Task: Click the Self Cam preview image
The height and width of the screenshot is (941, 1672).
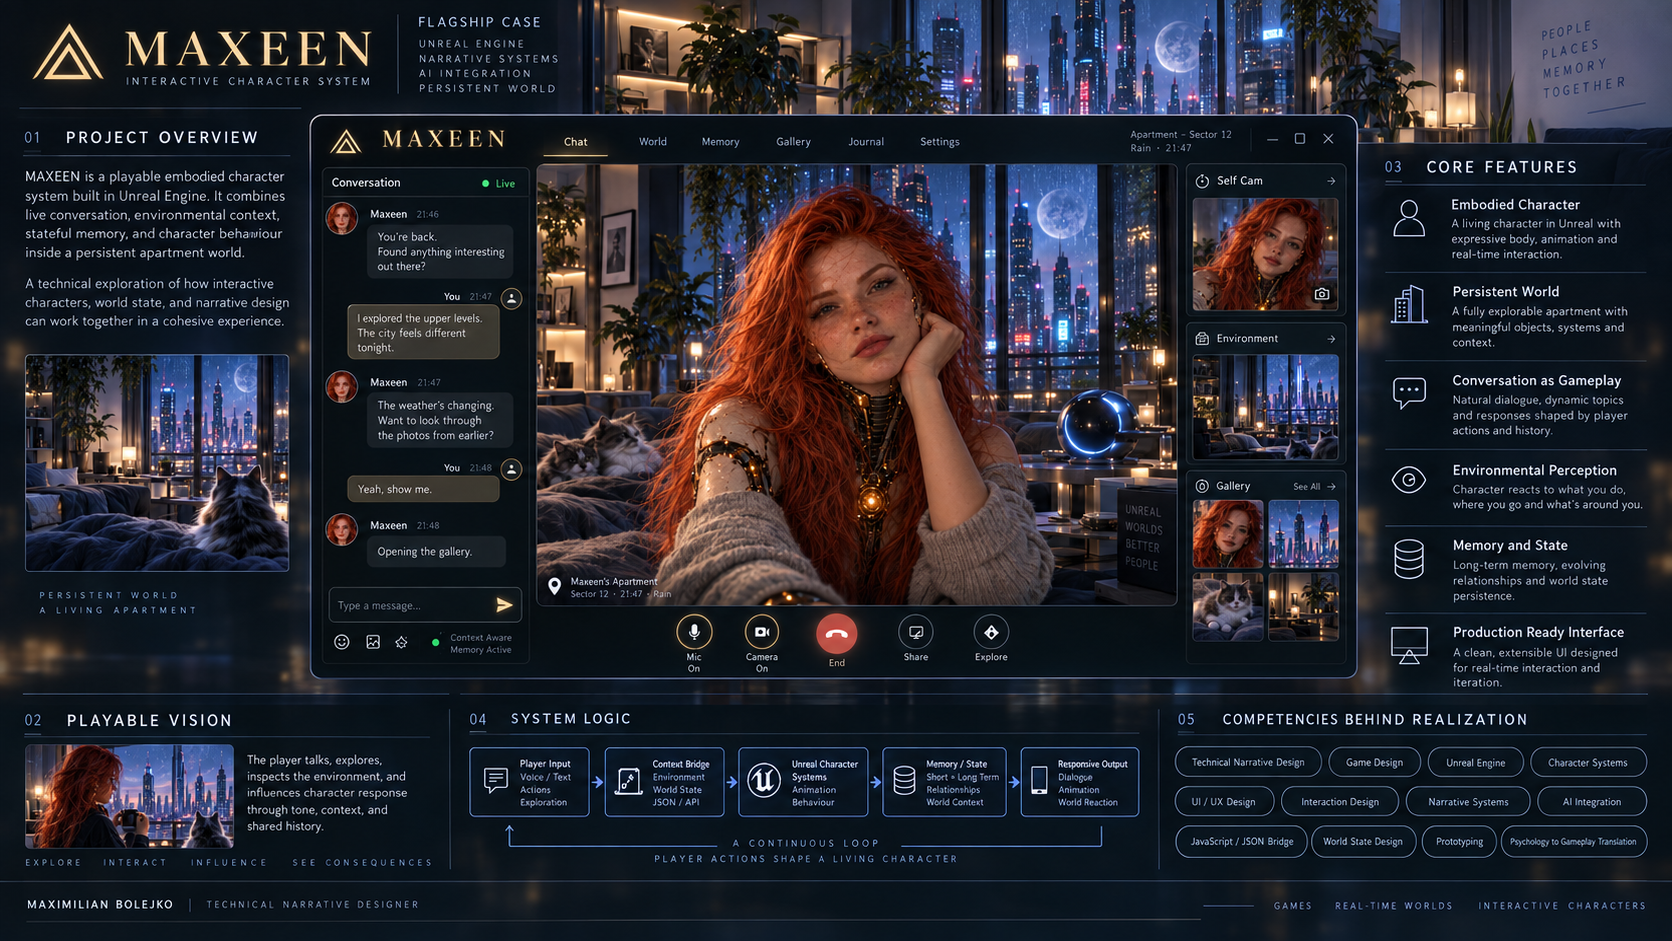Action: [1265, 254]
